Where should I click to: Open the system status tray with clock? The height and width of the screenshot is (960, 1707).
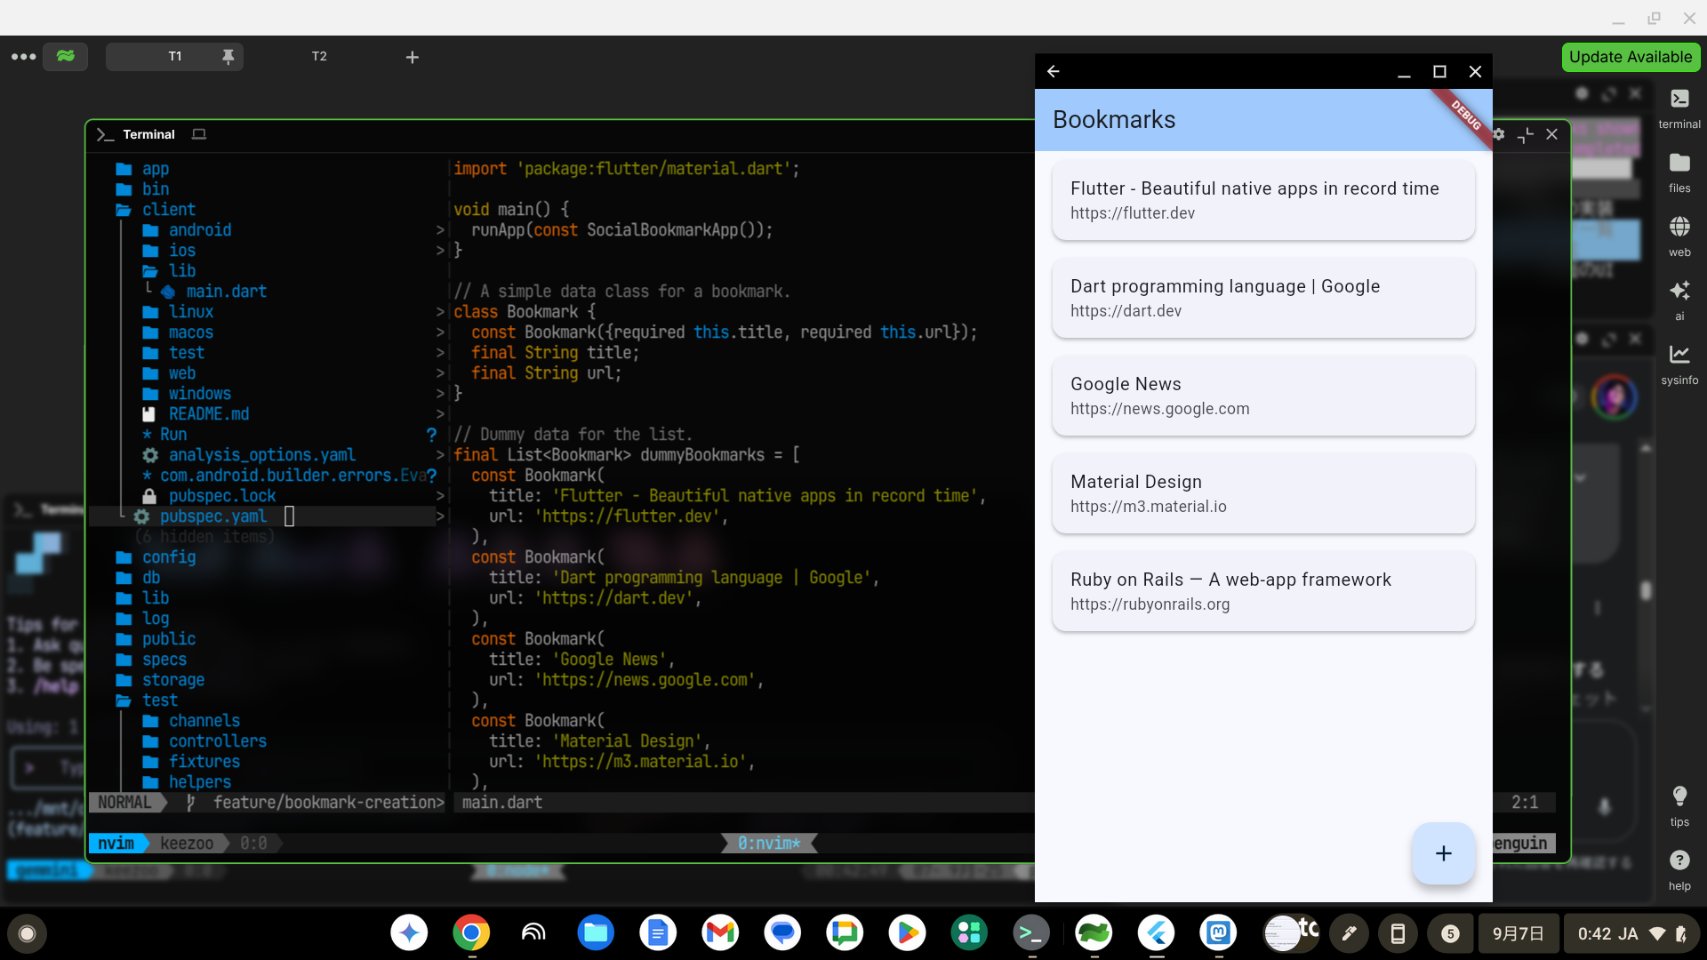click(1632, 934)
